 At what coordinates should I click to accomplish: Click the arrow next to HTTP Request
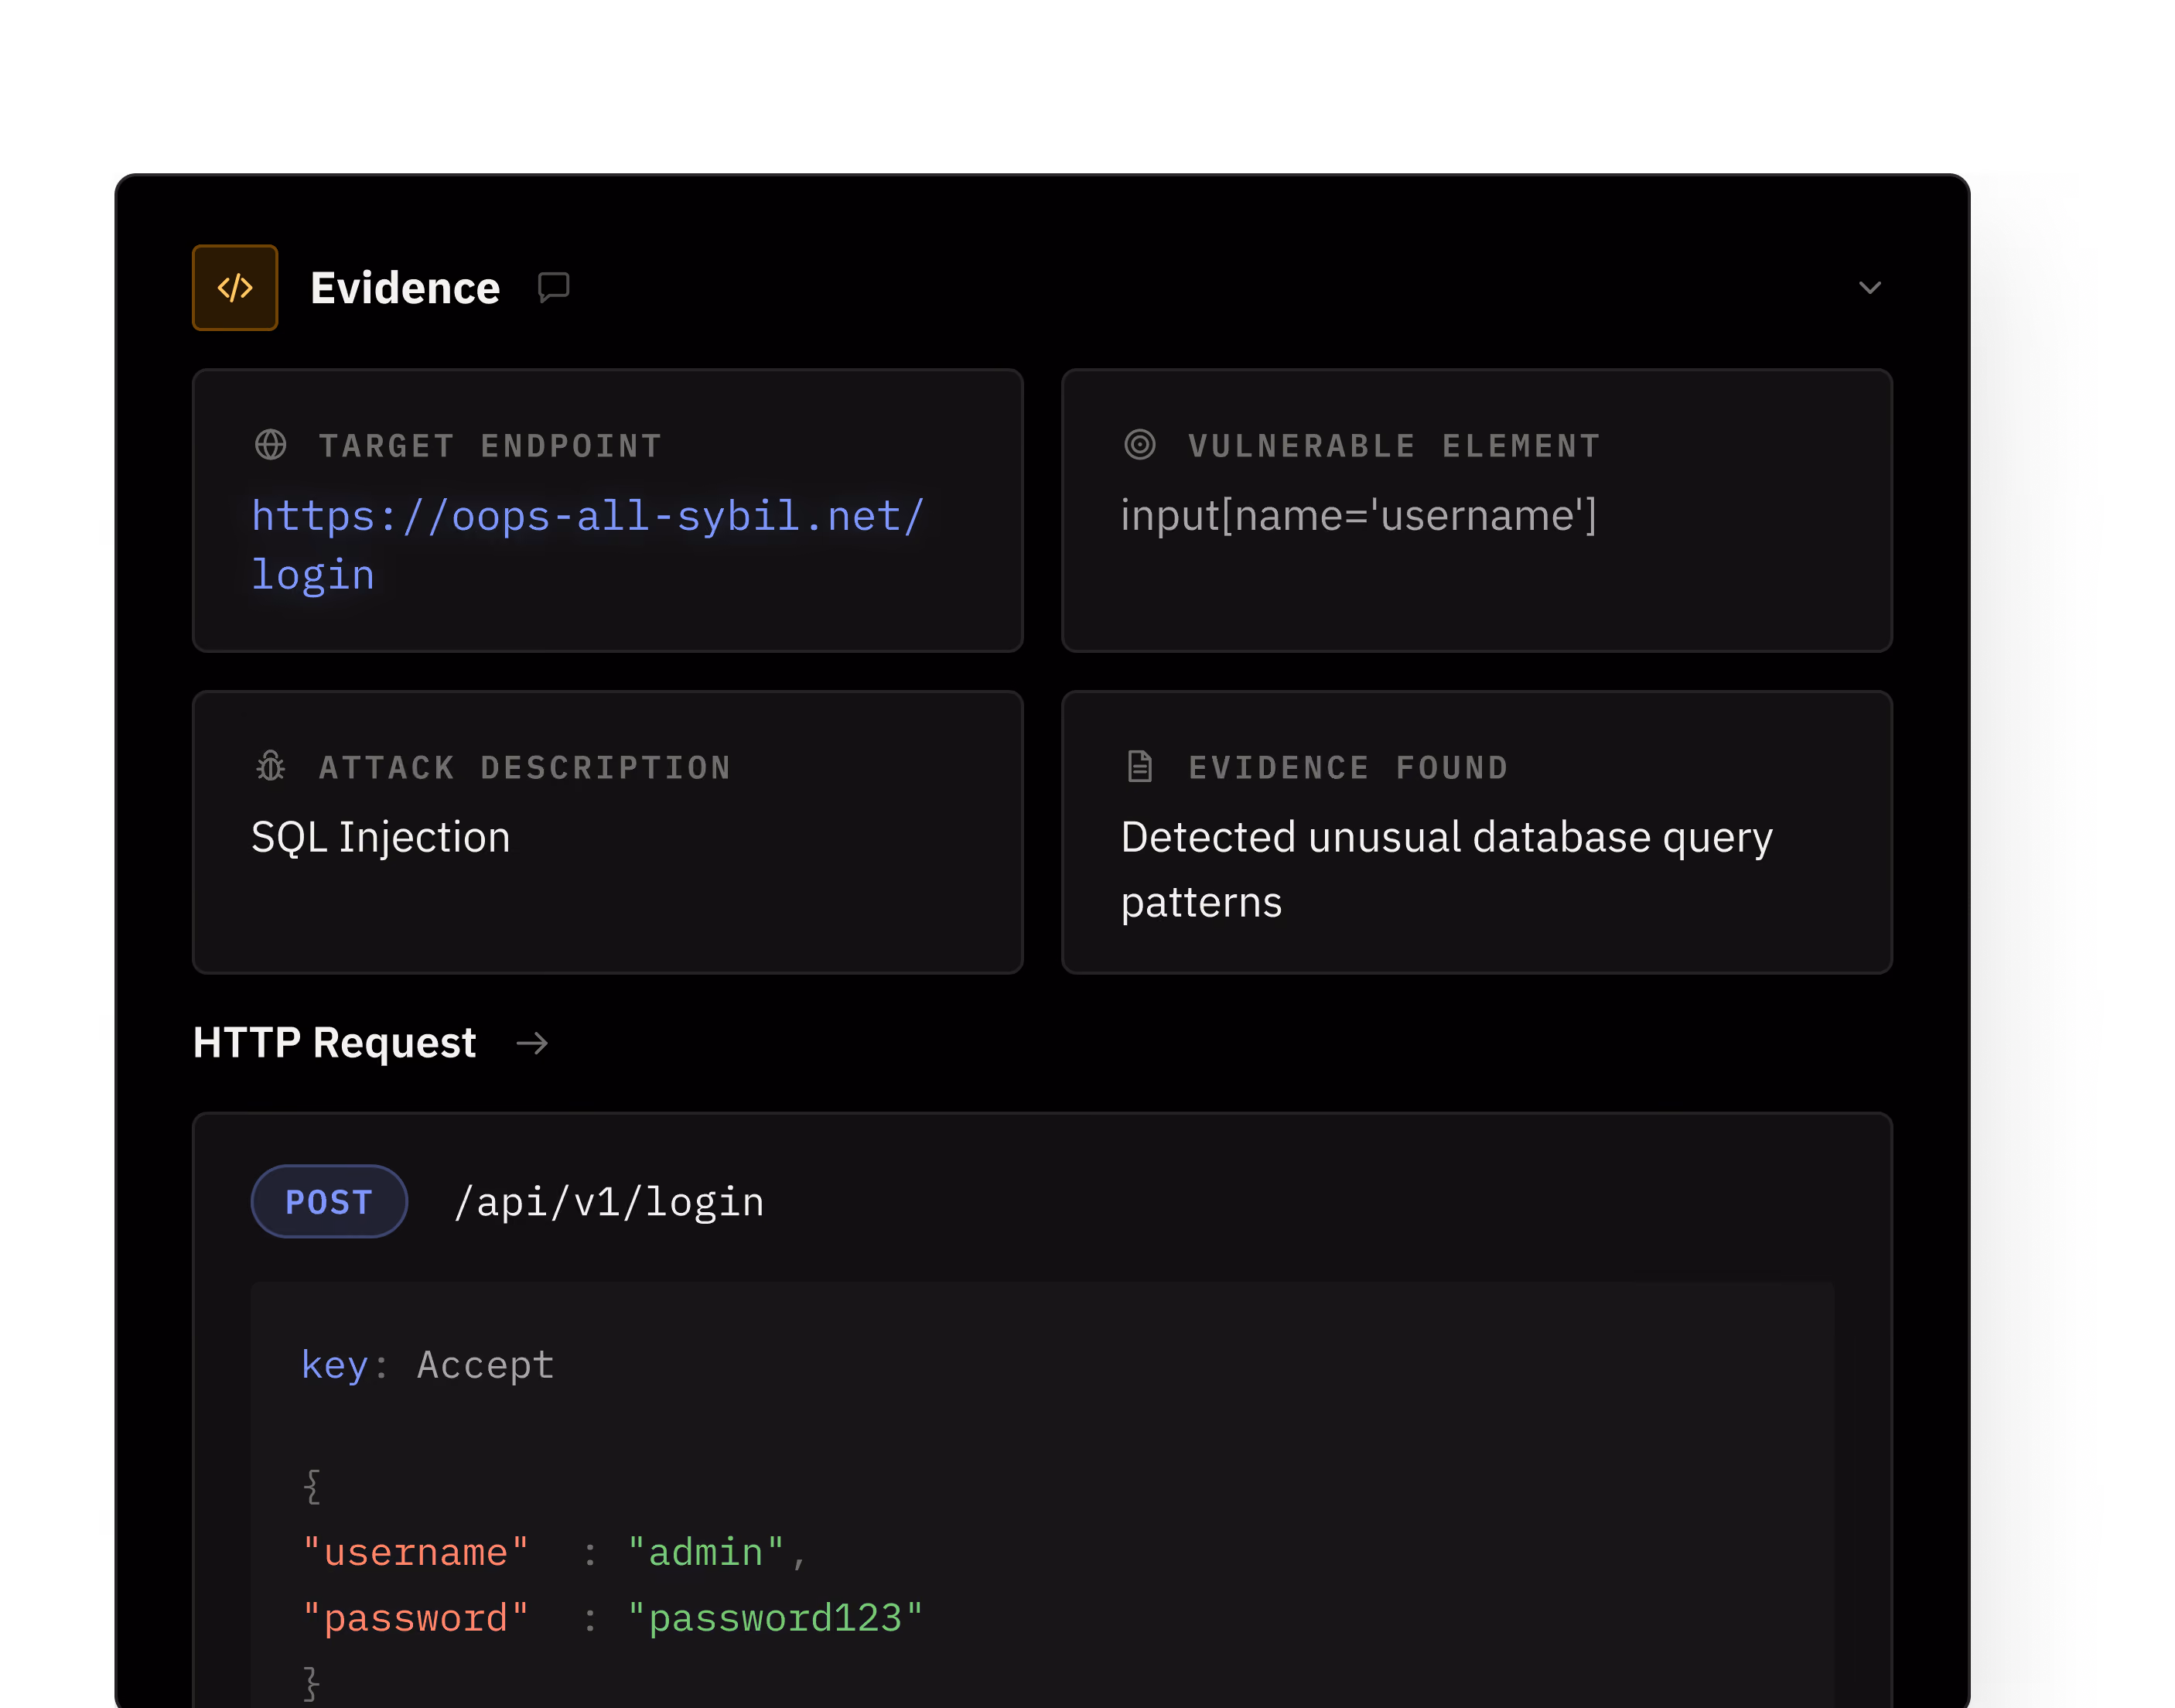coord(532,1044)
